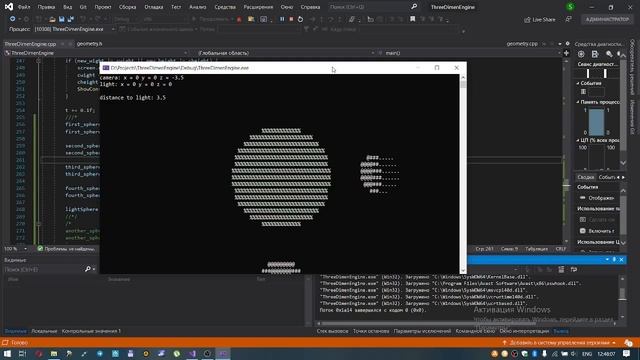Viewport: 640px width, 360px height.
Task: Click the save session icon in diagnostic tools
Action: [x=595, y=54]
